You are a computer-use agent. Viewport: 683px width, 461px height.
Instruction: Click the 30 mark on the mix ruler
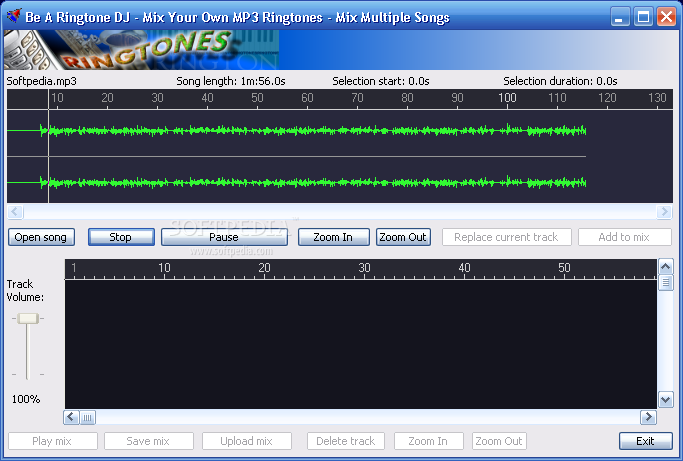[364, 268]
